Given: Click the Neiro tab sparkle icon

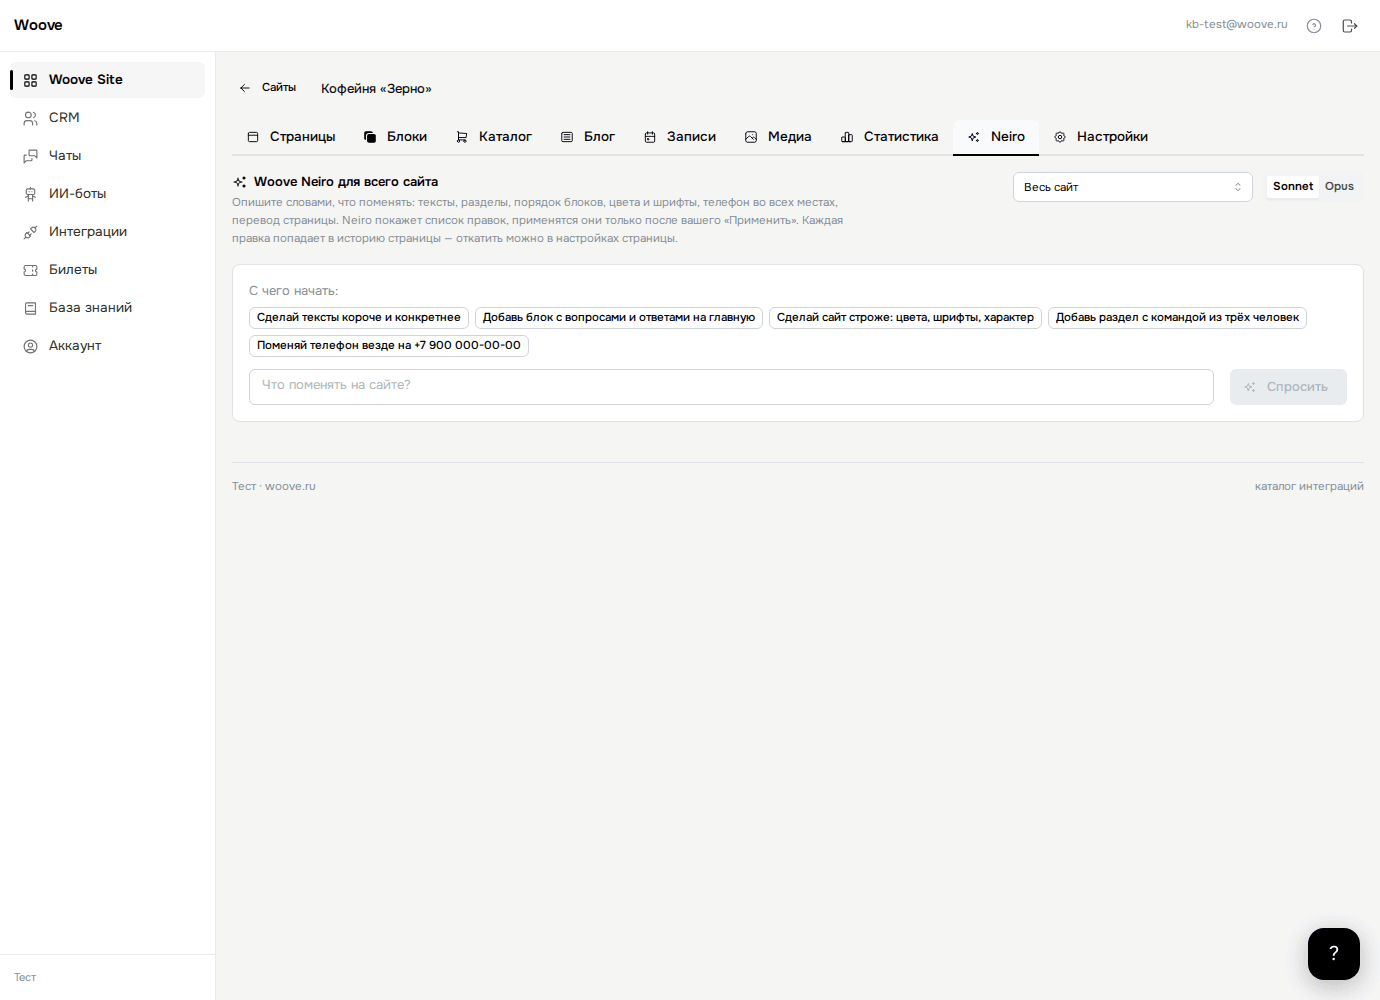Looking at the screenshot, I should [974, 137].
